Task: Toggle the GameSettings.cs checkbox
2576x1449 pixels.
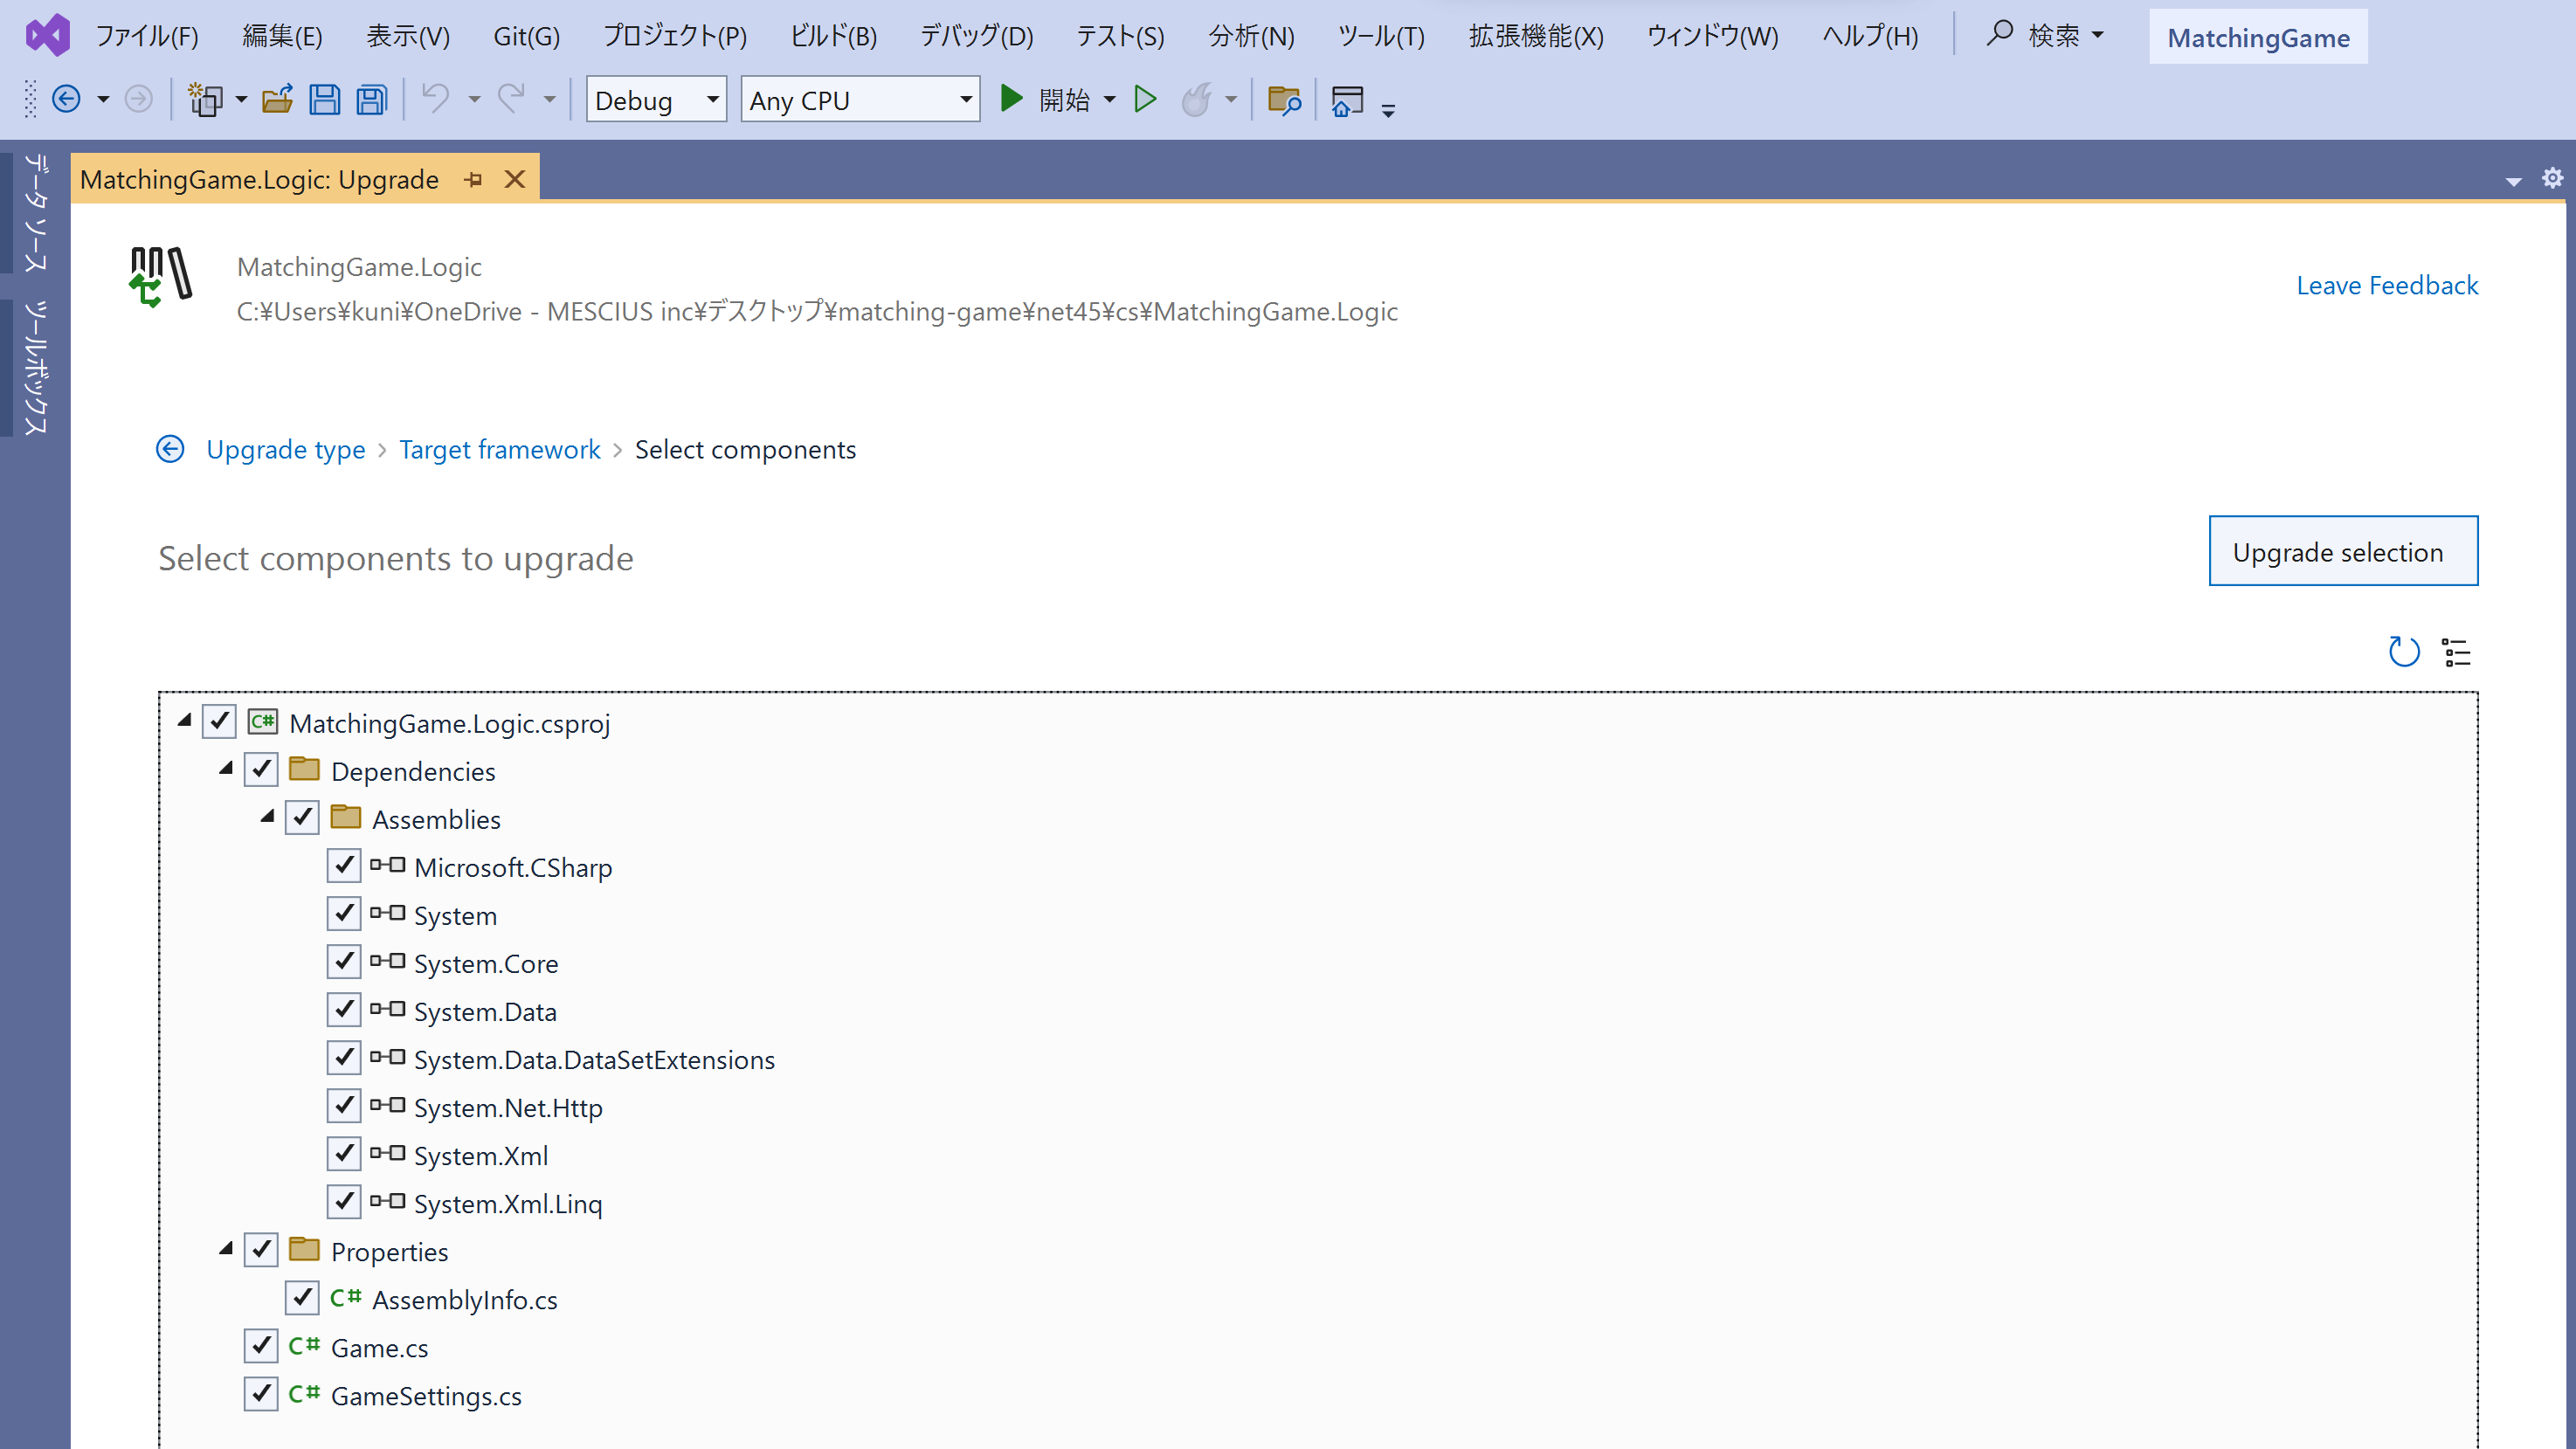Action: 261,1394
